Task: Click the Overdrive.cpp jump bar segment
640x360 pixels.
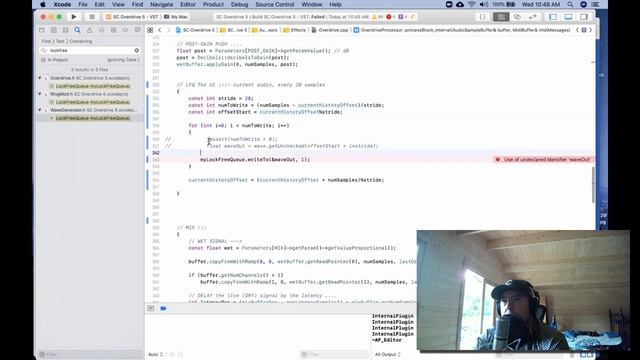Action: (329, 30)
